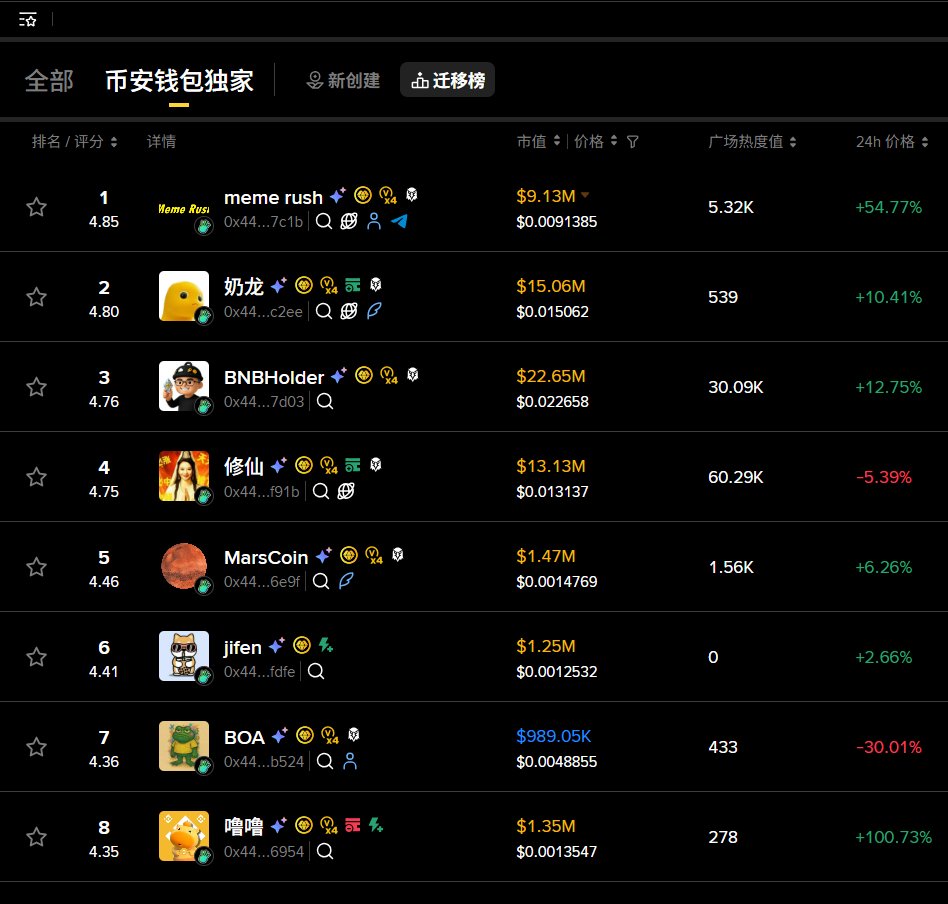
Task: Sort tokens by 24h 价格
Action: (888, 141)
